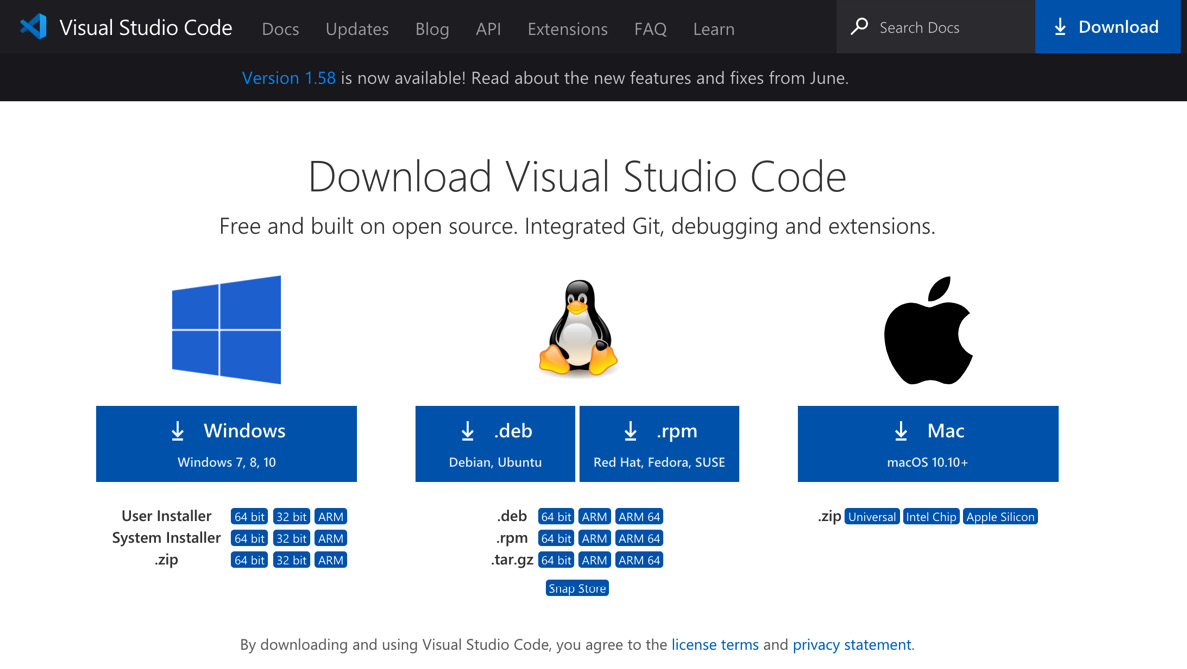Click the search magnifier icon

[x=859, y=26]
